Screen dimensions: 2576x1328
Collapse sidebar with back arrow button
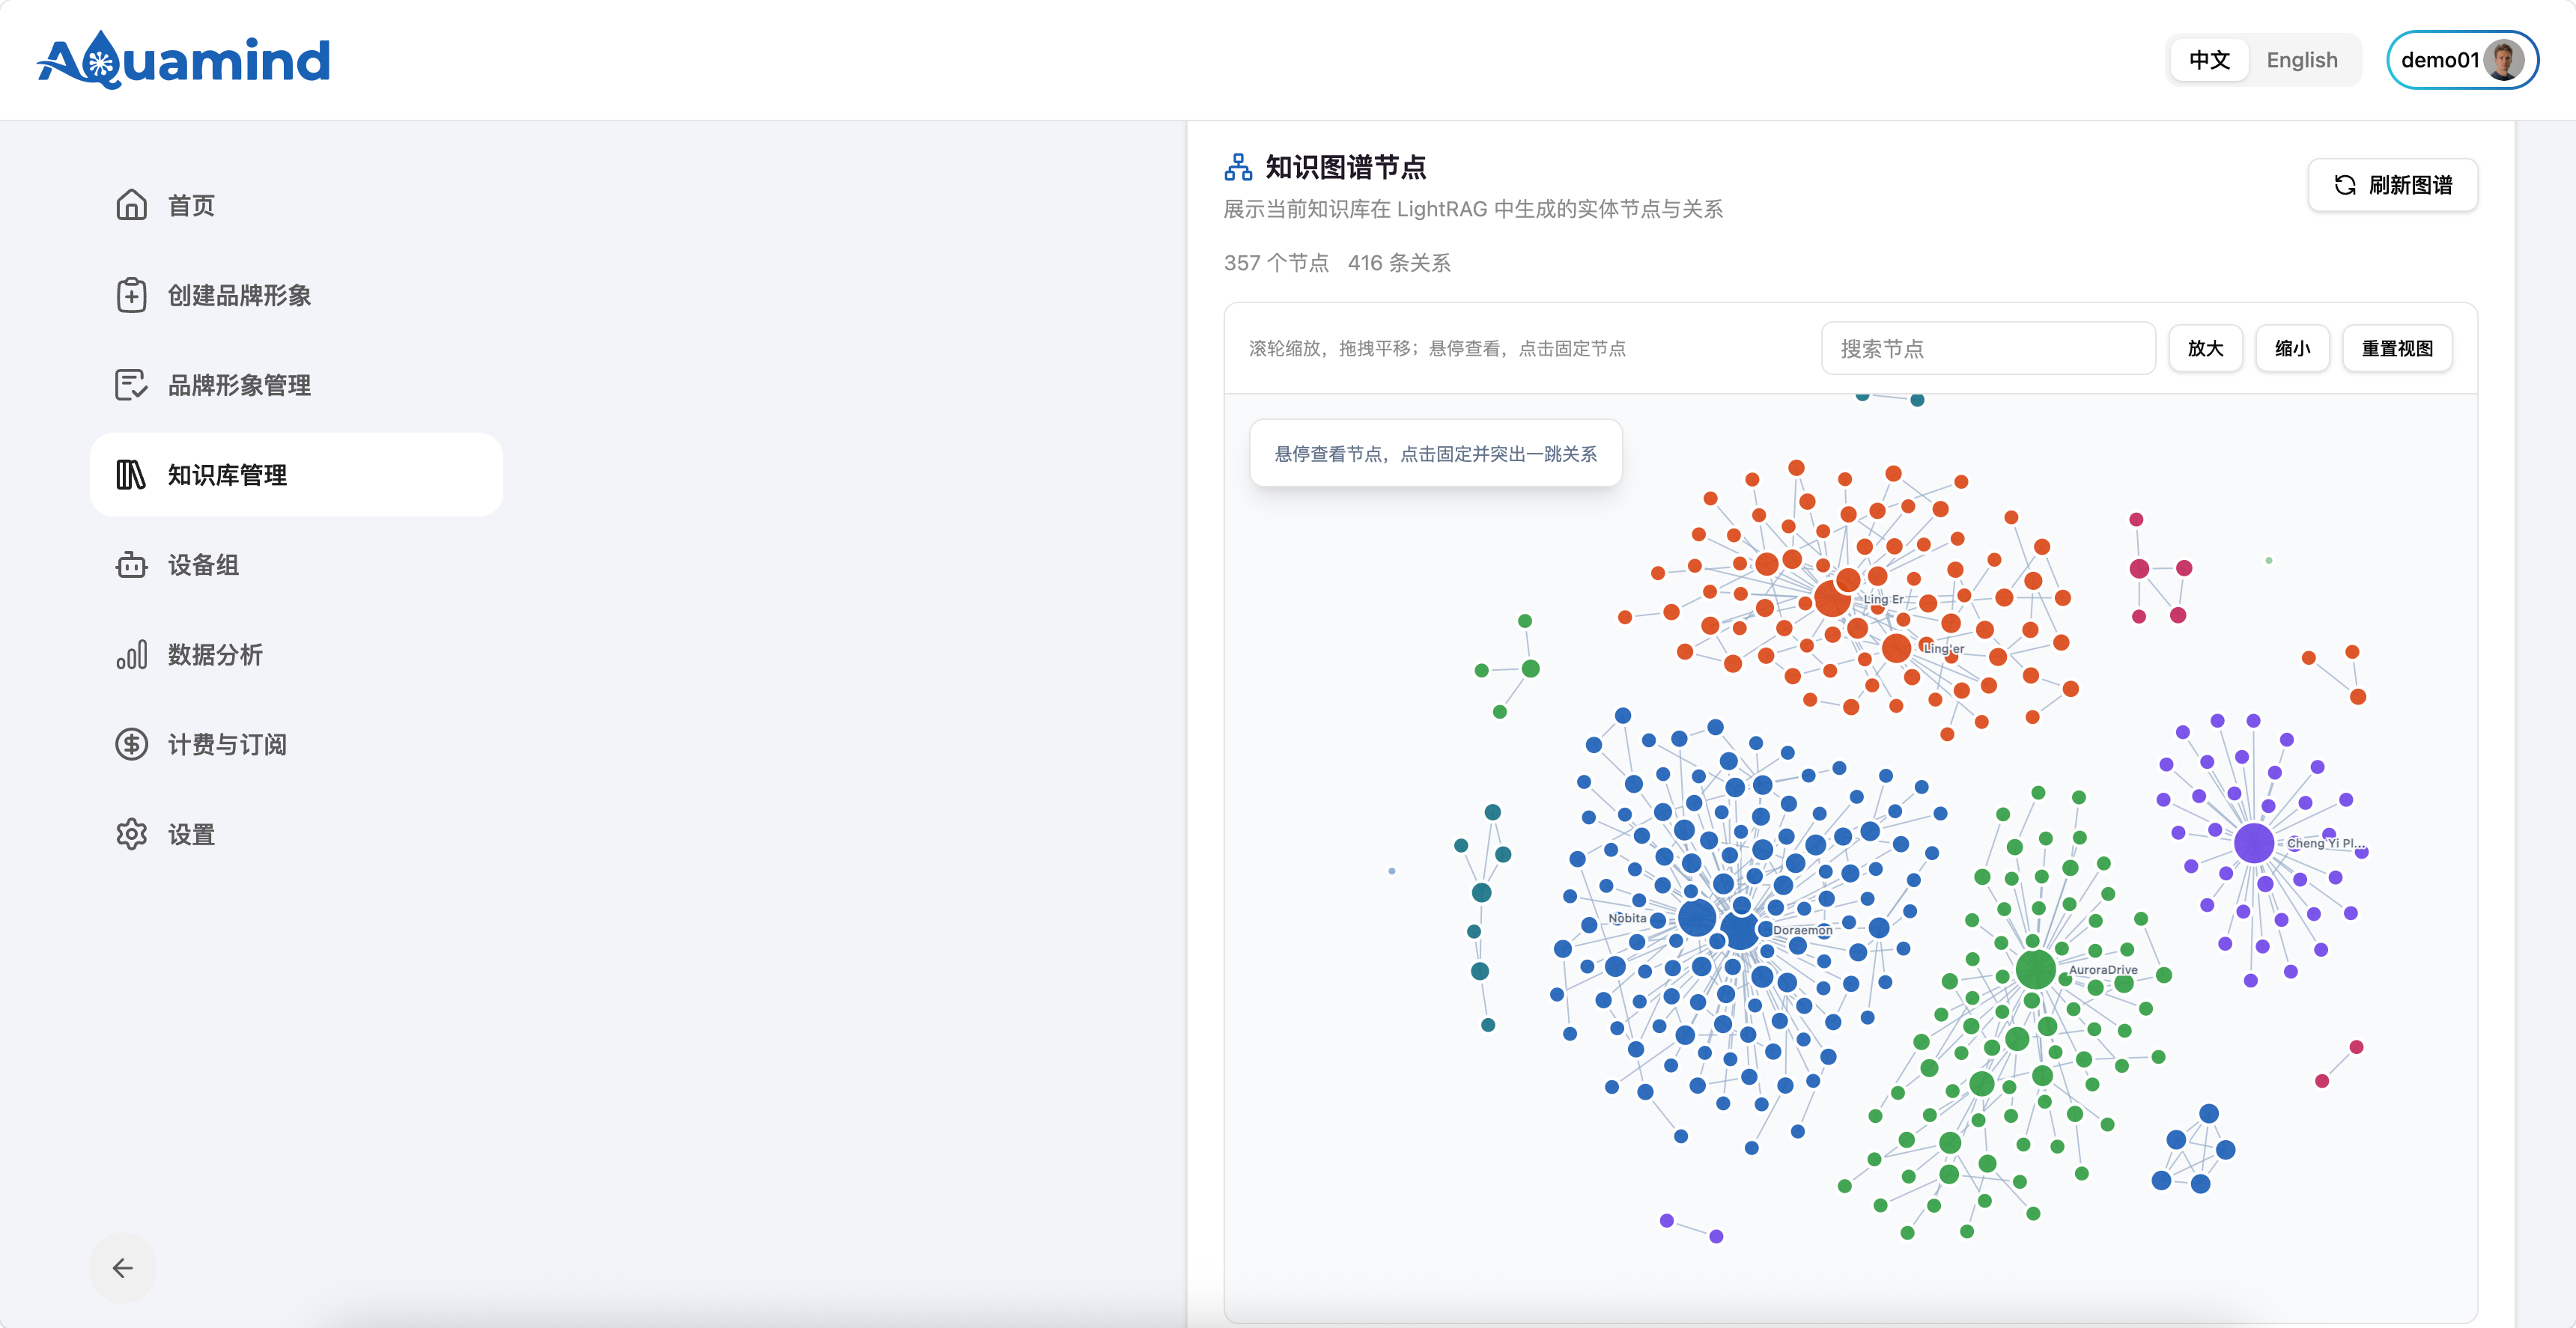(x=122, y=1268)
